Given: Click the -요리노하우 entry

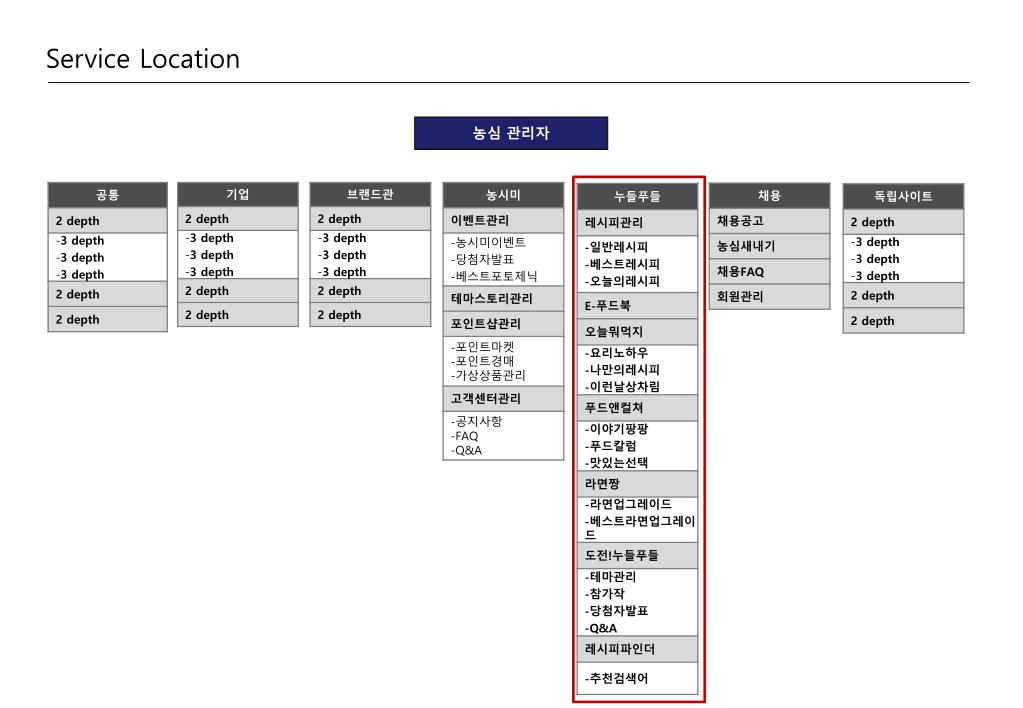Looking at the screenshot, I should click(x=616, y=353).
